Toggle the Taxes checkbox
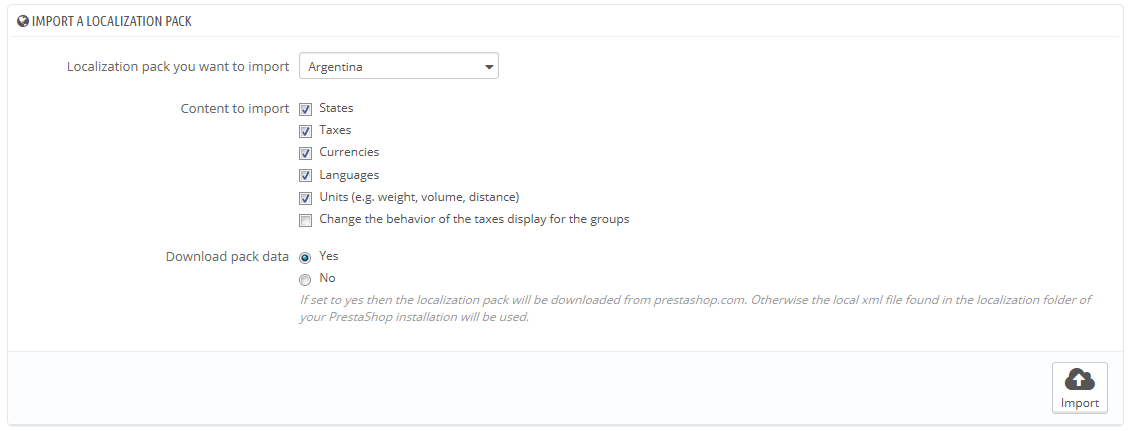This screenshot has width=1128, height=431. [306, 131]
